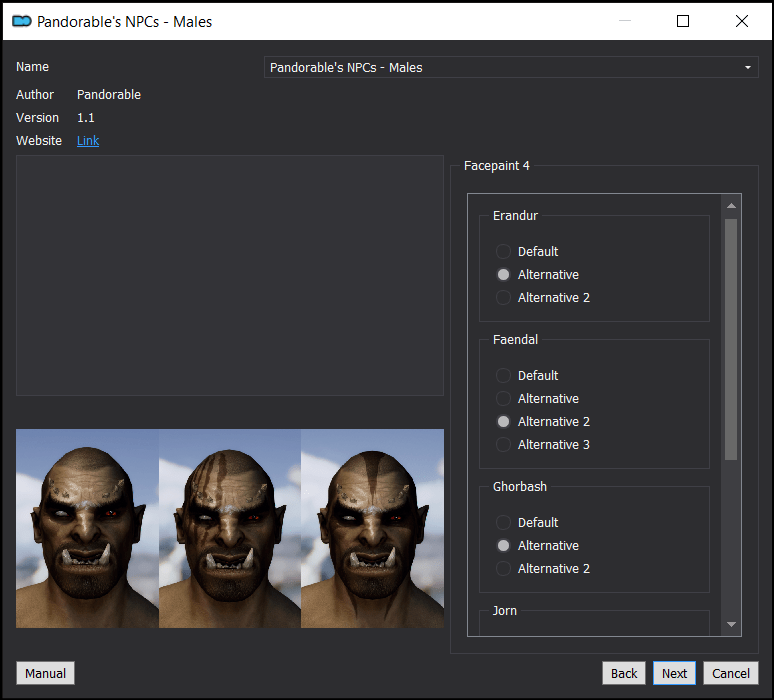Image resolution: width=774 pixels, height=700 pixels.
Task: Click the installer app icon in title bar
Action: [22, 21]
